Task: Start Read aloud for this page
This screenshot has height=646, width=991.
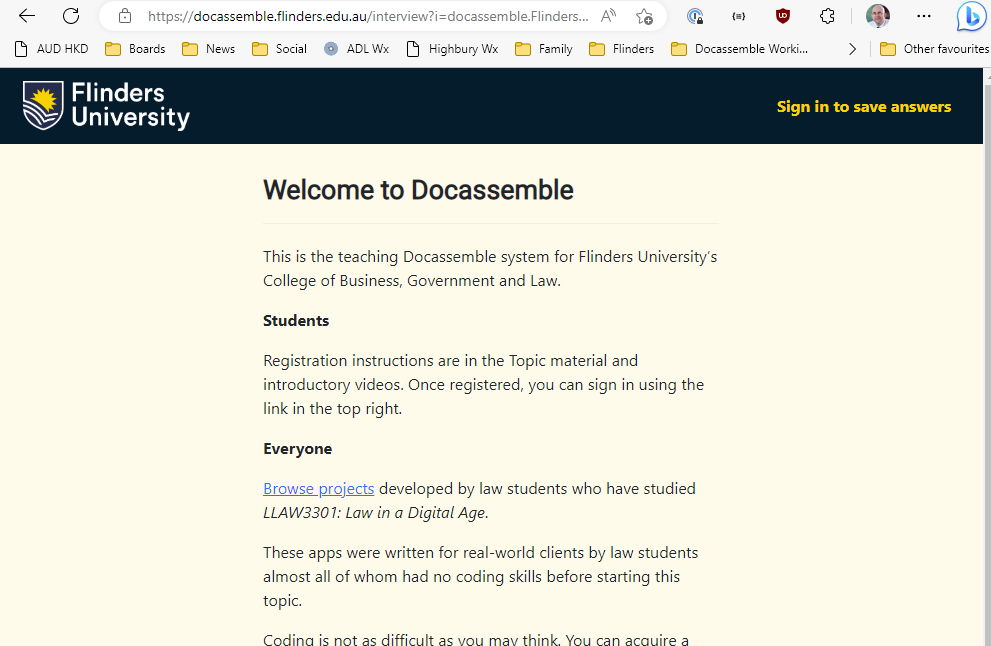Action: pos(607,16)
